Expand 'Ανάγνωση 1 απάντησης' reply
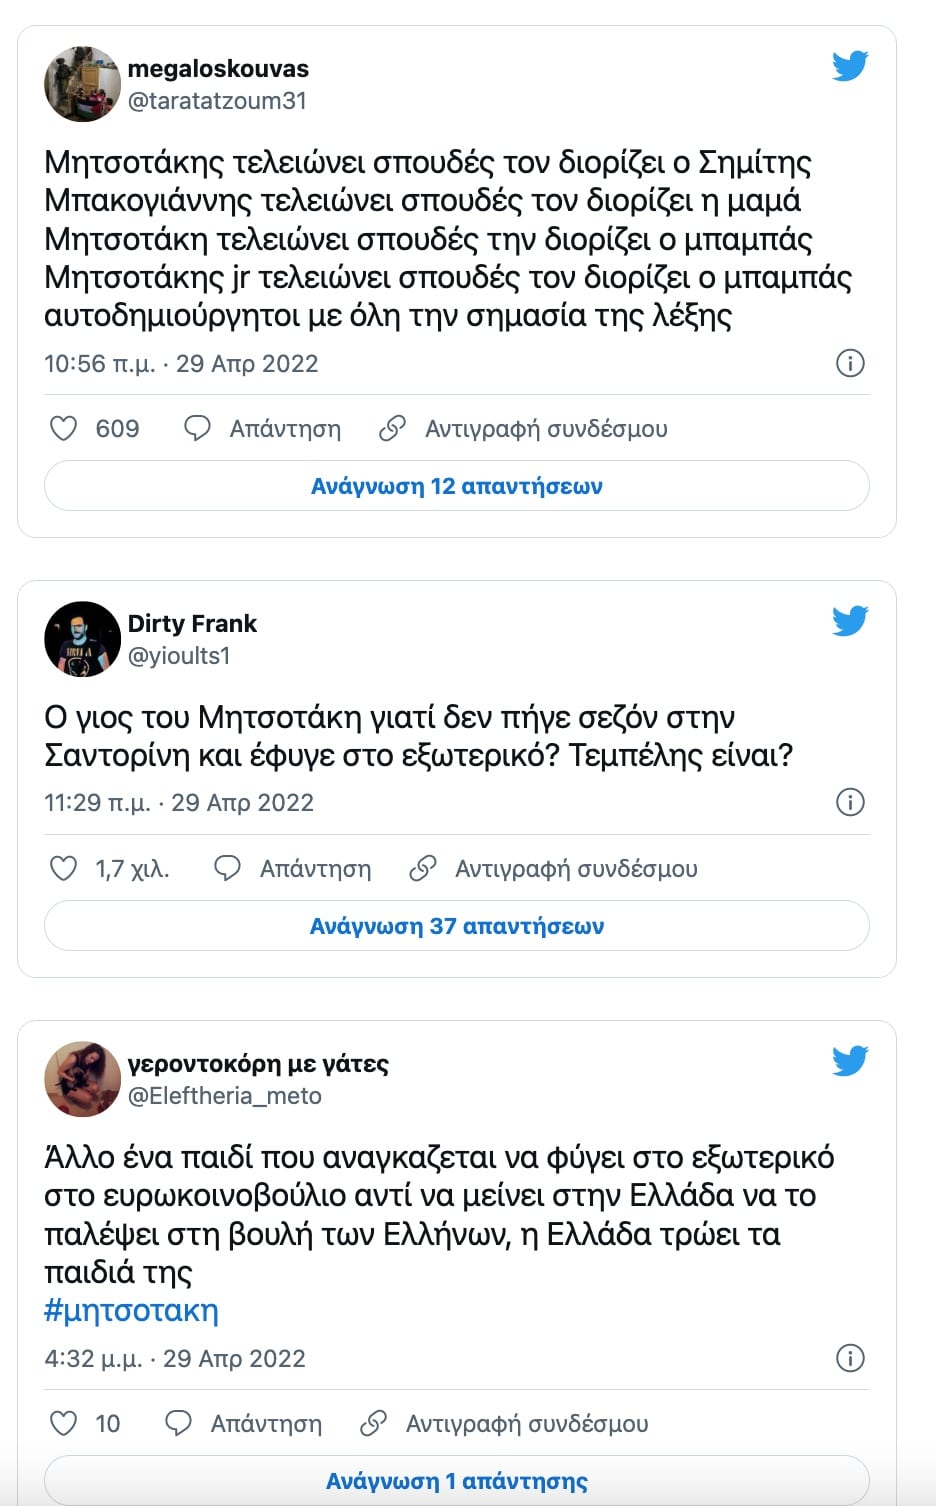 [x=456, y=1481]
